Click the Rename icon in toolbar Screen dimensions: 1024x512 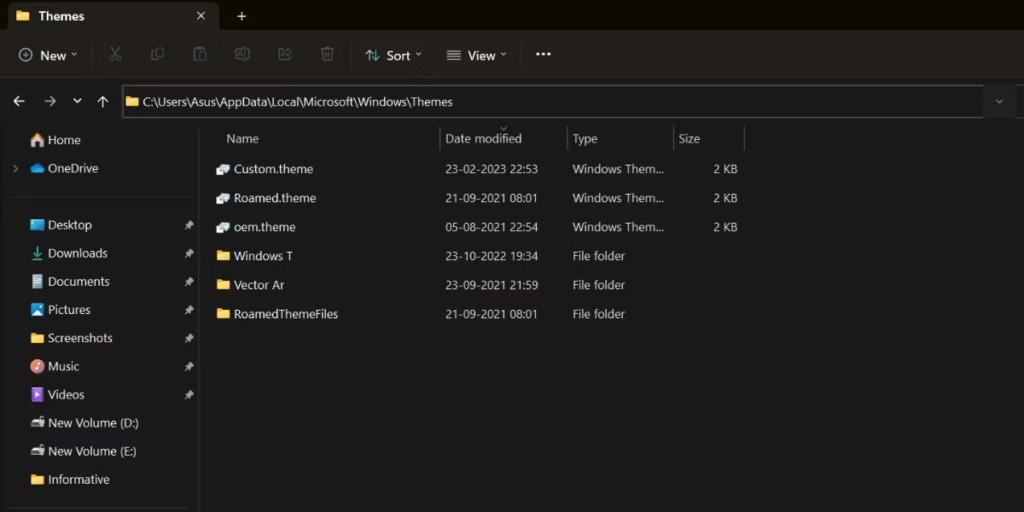tap(242, 55)
